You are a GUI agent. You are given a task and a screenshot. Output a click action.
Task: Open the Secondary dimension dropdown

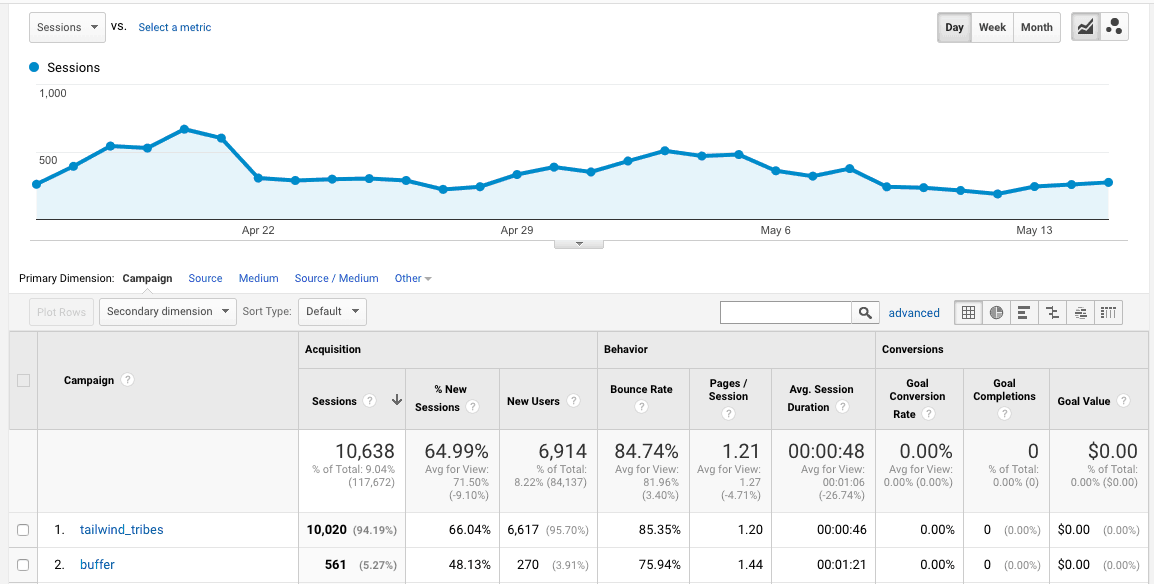167,311
